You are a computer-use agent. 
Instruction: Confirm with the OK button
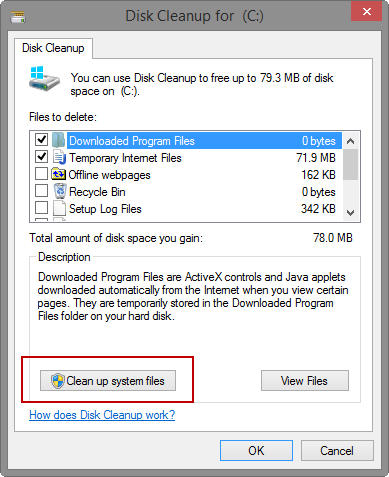click(256, 451)
